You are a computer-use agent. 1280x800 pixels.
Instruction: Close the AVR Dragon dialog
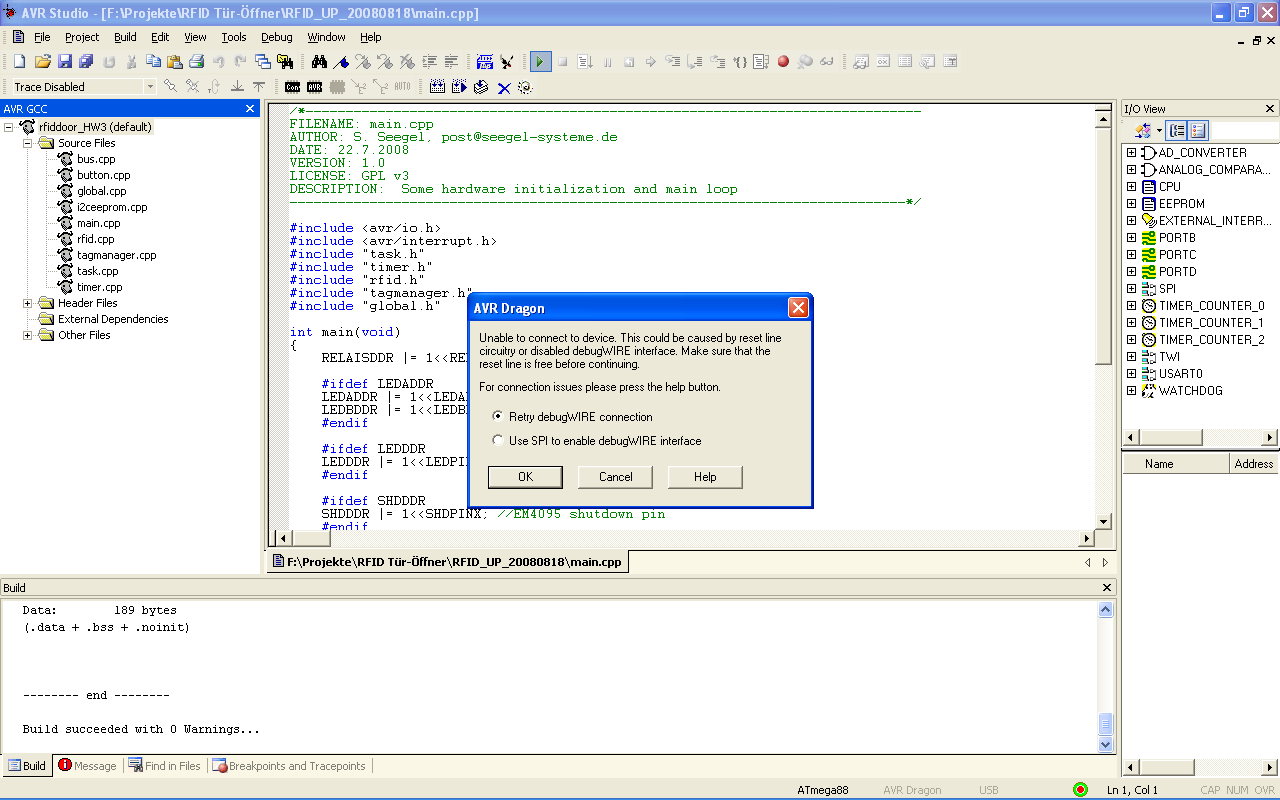pos(798,308)
